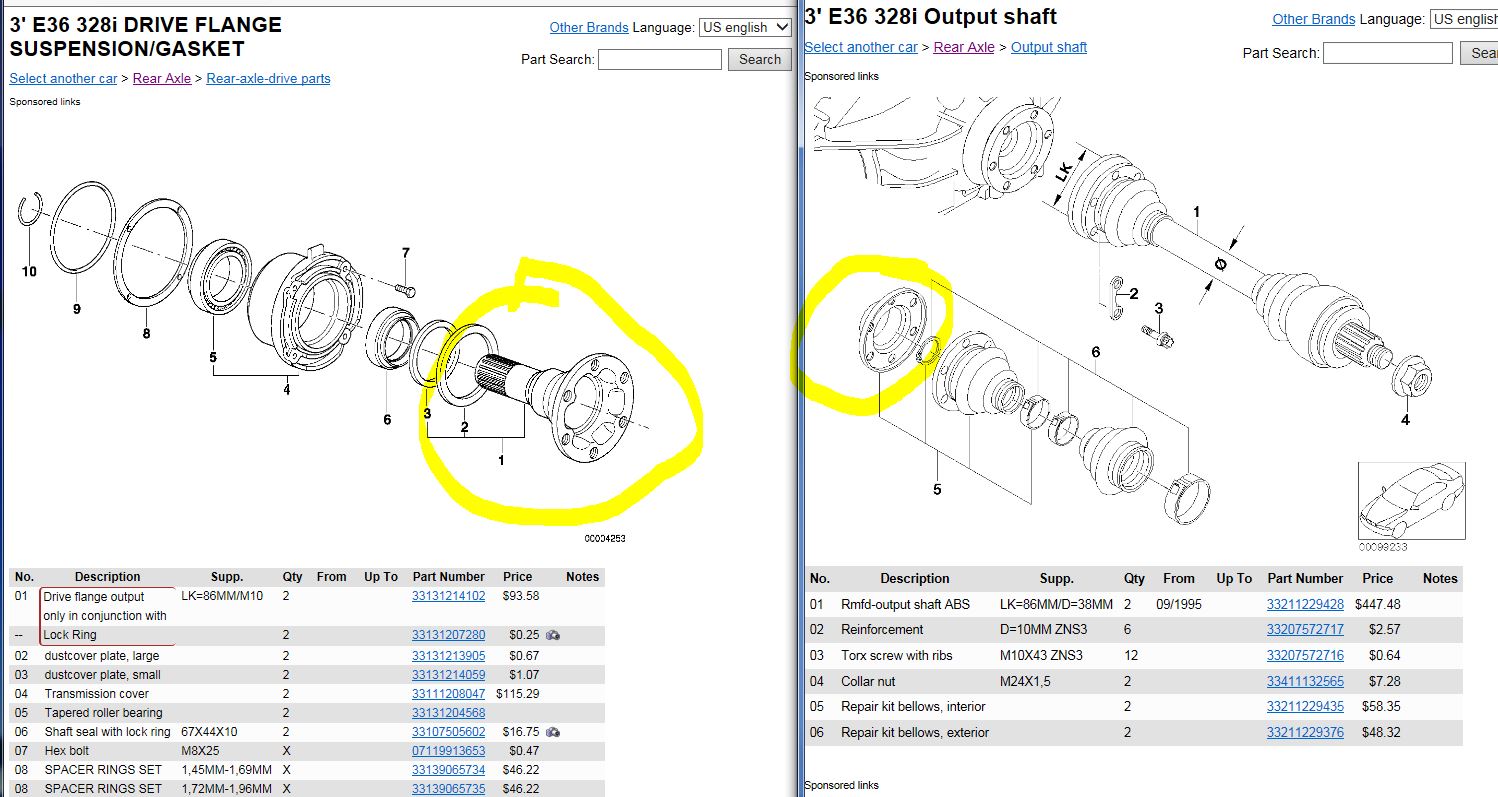Screen dimensions: 1498x797
Task: Go to Rear Axle in right breadcrumb
Action: pyautogui.click(x=963, y=47)
